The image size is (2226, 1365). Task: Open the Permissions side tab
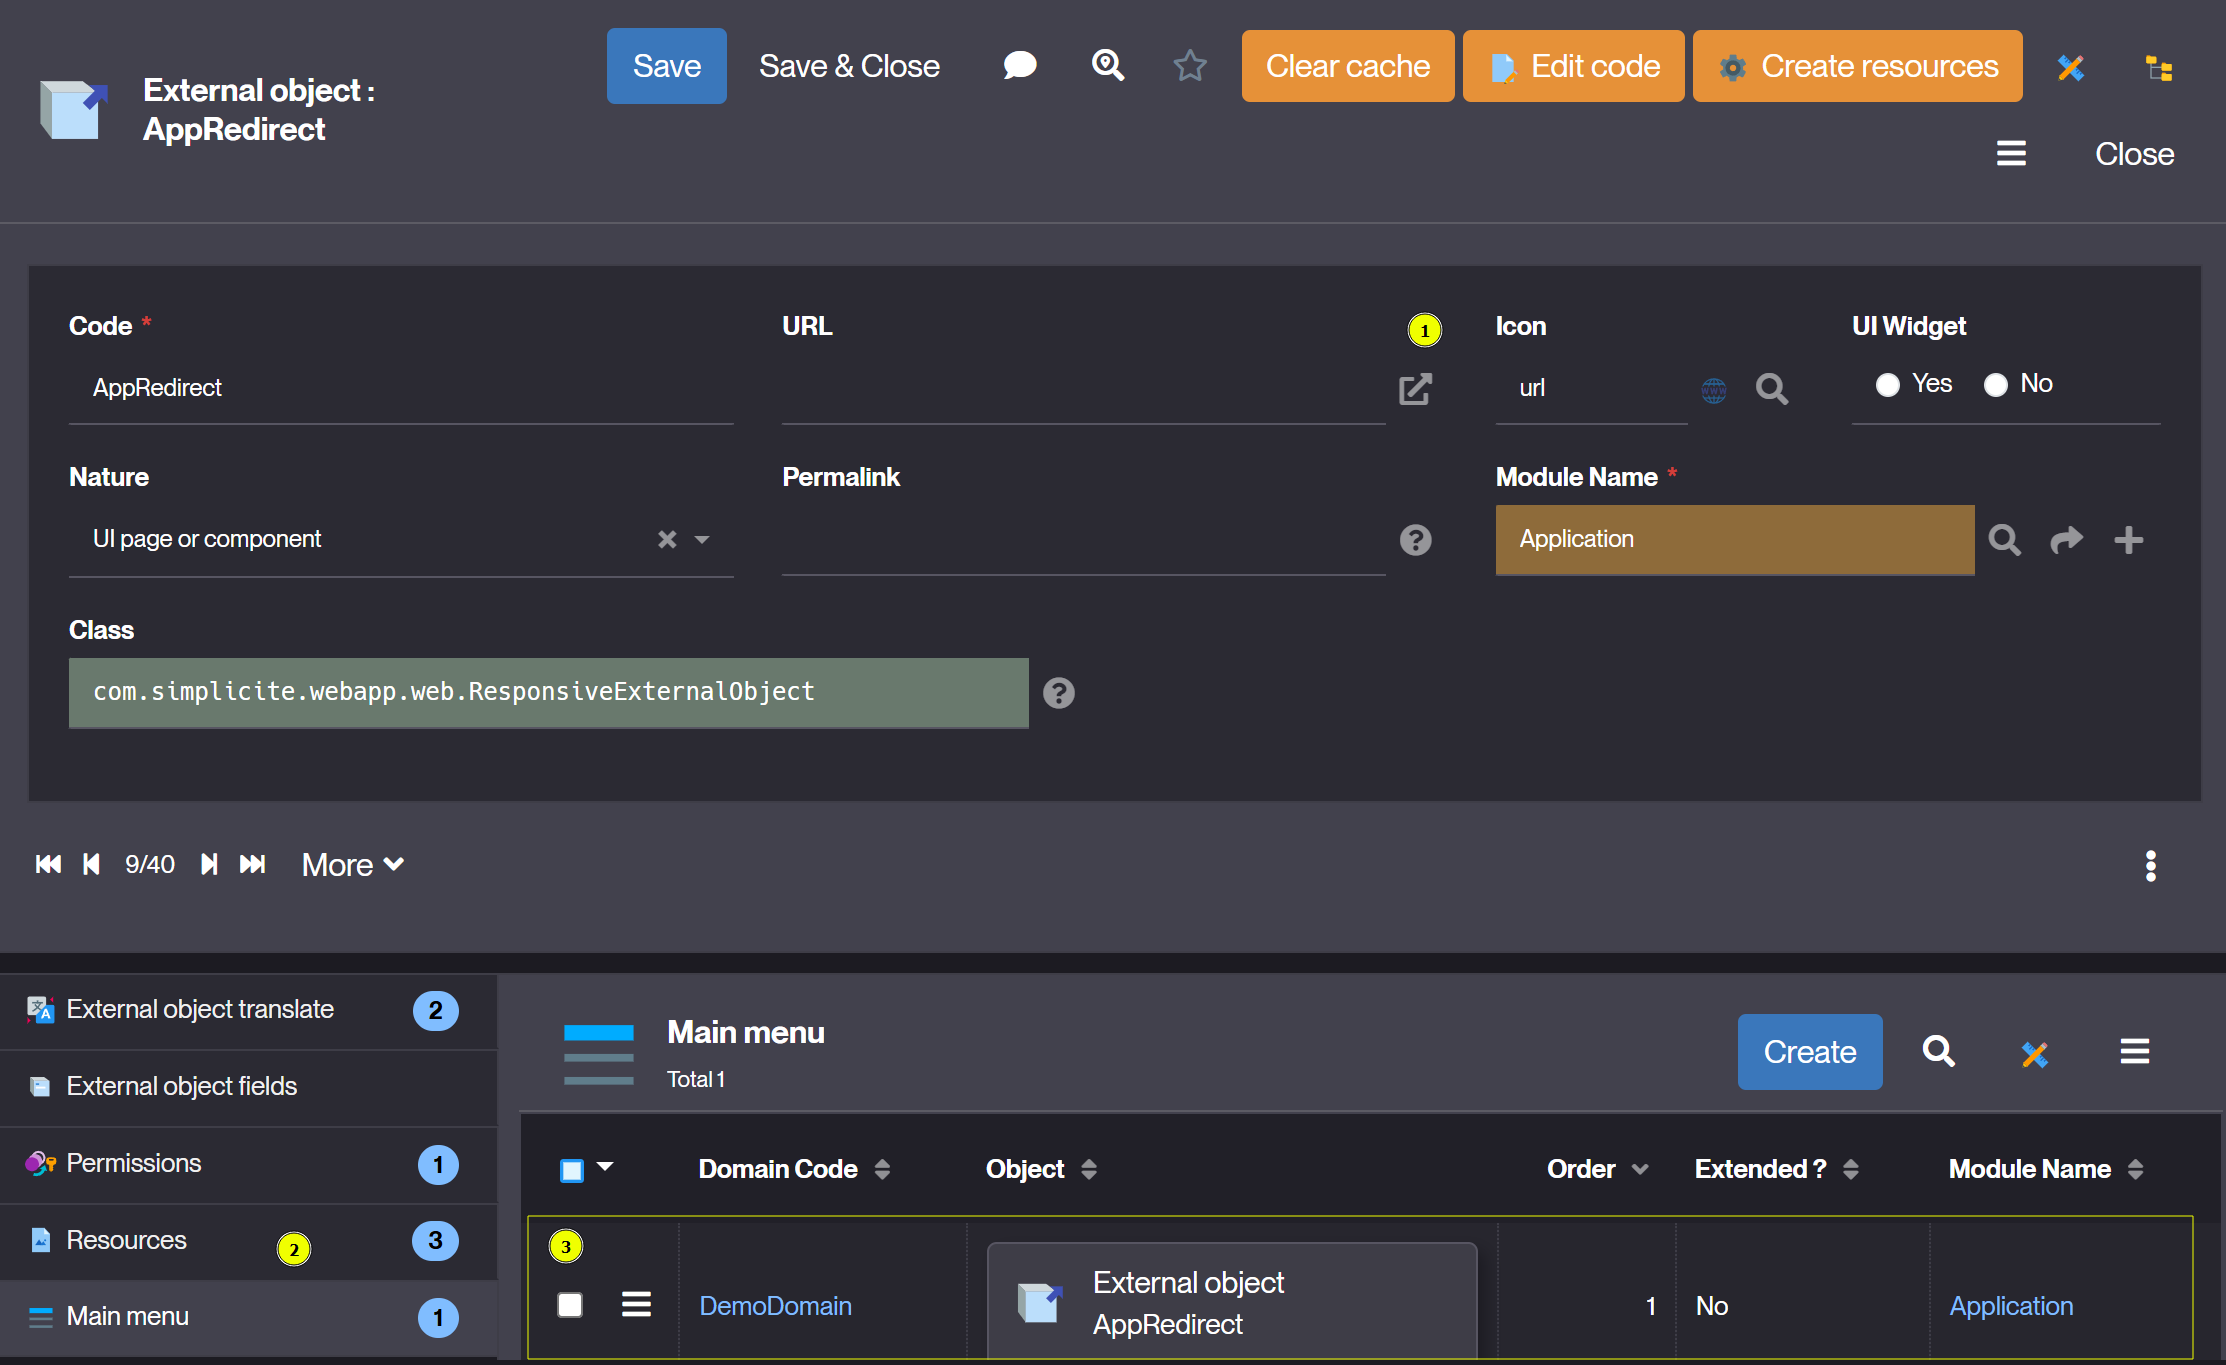tap(134, 1164)
